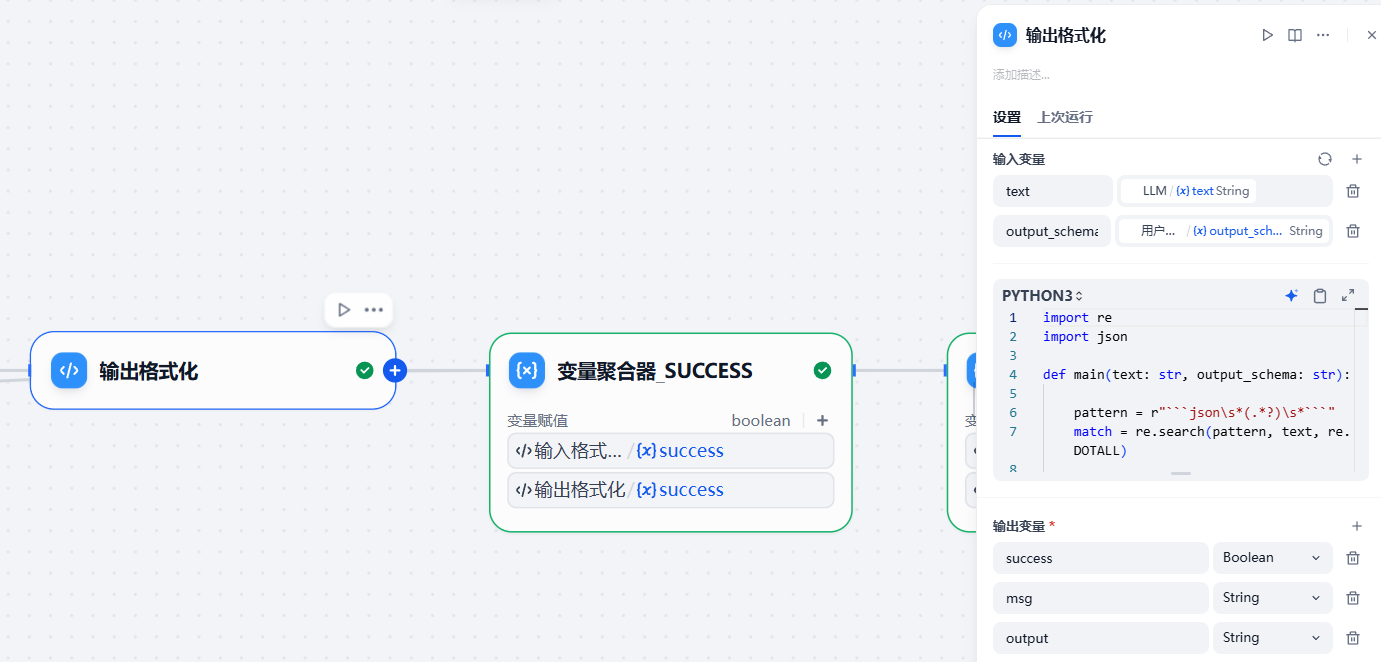Add a new input variable with plus icon
1381x662 pixels.
tap(1357, 159)
